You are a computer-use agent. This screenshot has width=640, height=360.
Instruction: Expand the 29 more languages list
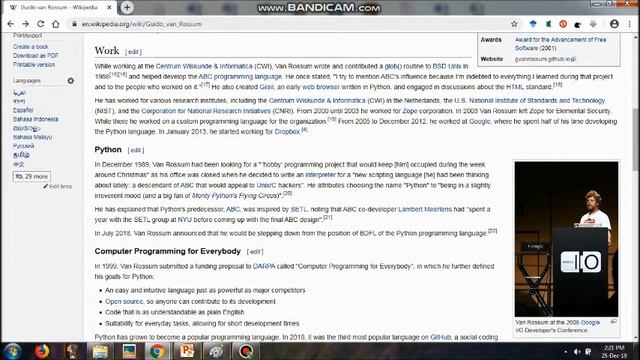click(32, 176)
